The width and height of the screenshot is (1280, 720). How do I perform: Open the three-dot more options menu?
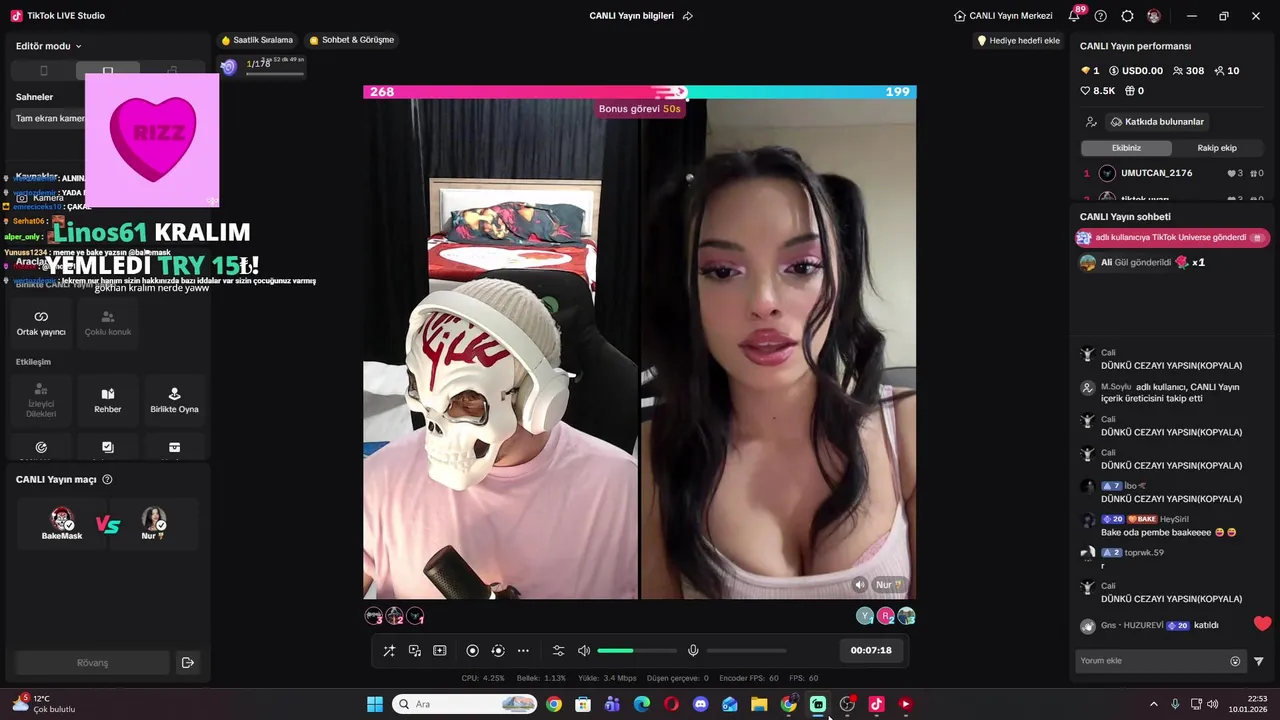tap(523, 651)
